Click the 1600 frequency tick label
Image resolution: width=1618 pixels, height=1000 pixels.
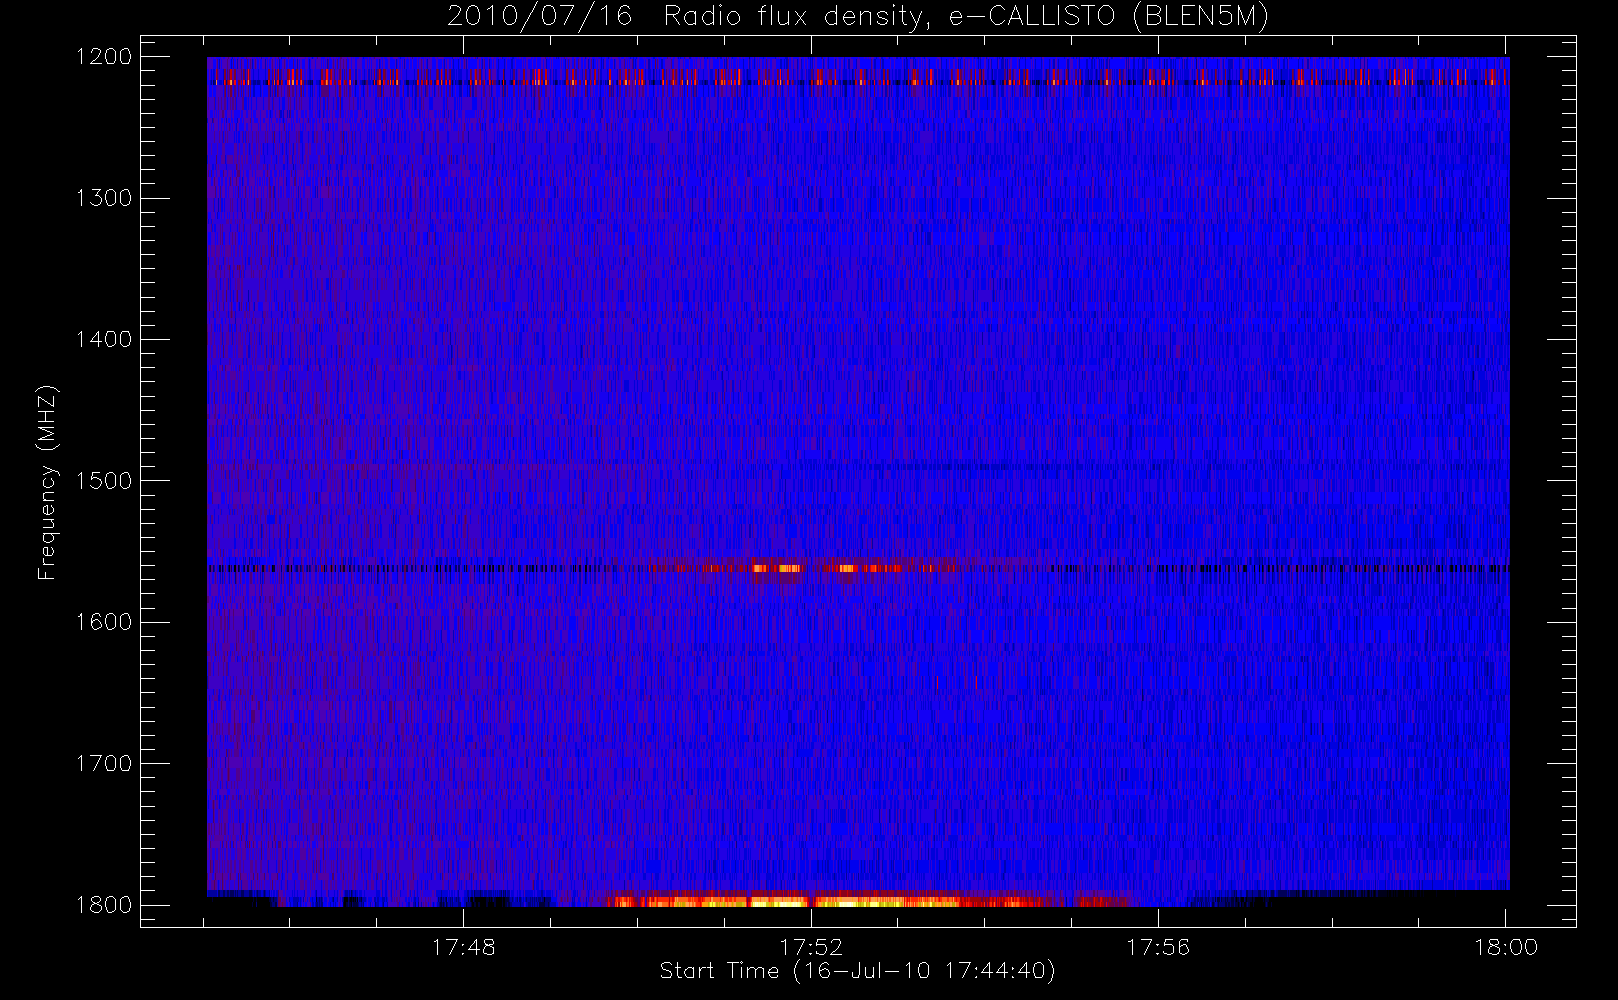[x=104, y=622]
